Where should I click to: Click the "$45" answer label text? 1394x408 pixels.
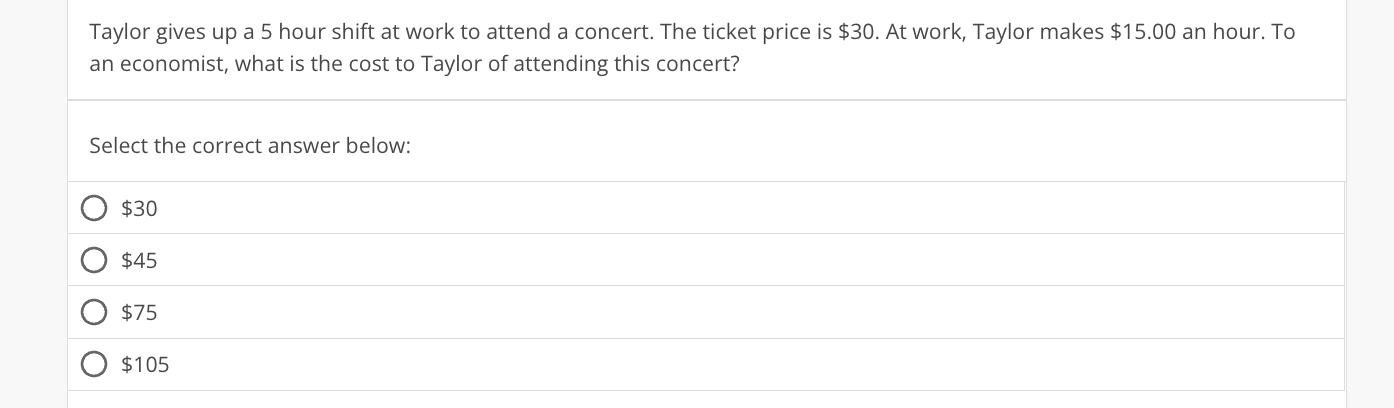click(x=139, y=260)
